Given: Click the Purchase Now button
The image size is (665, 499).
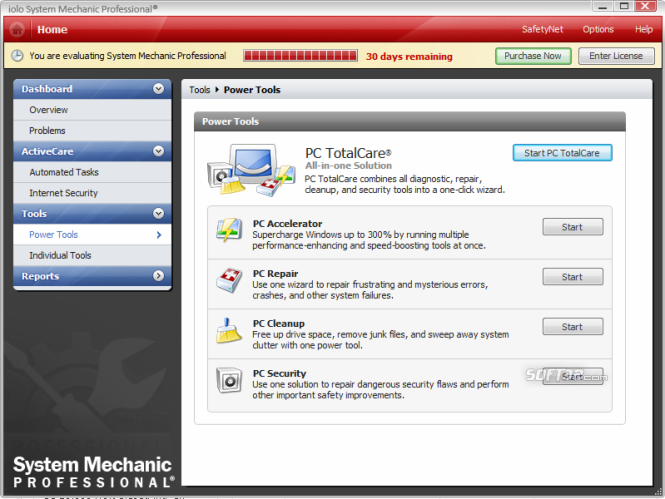Looking at the screenshot, I should (533, 56).
